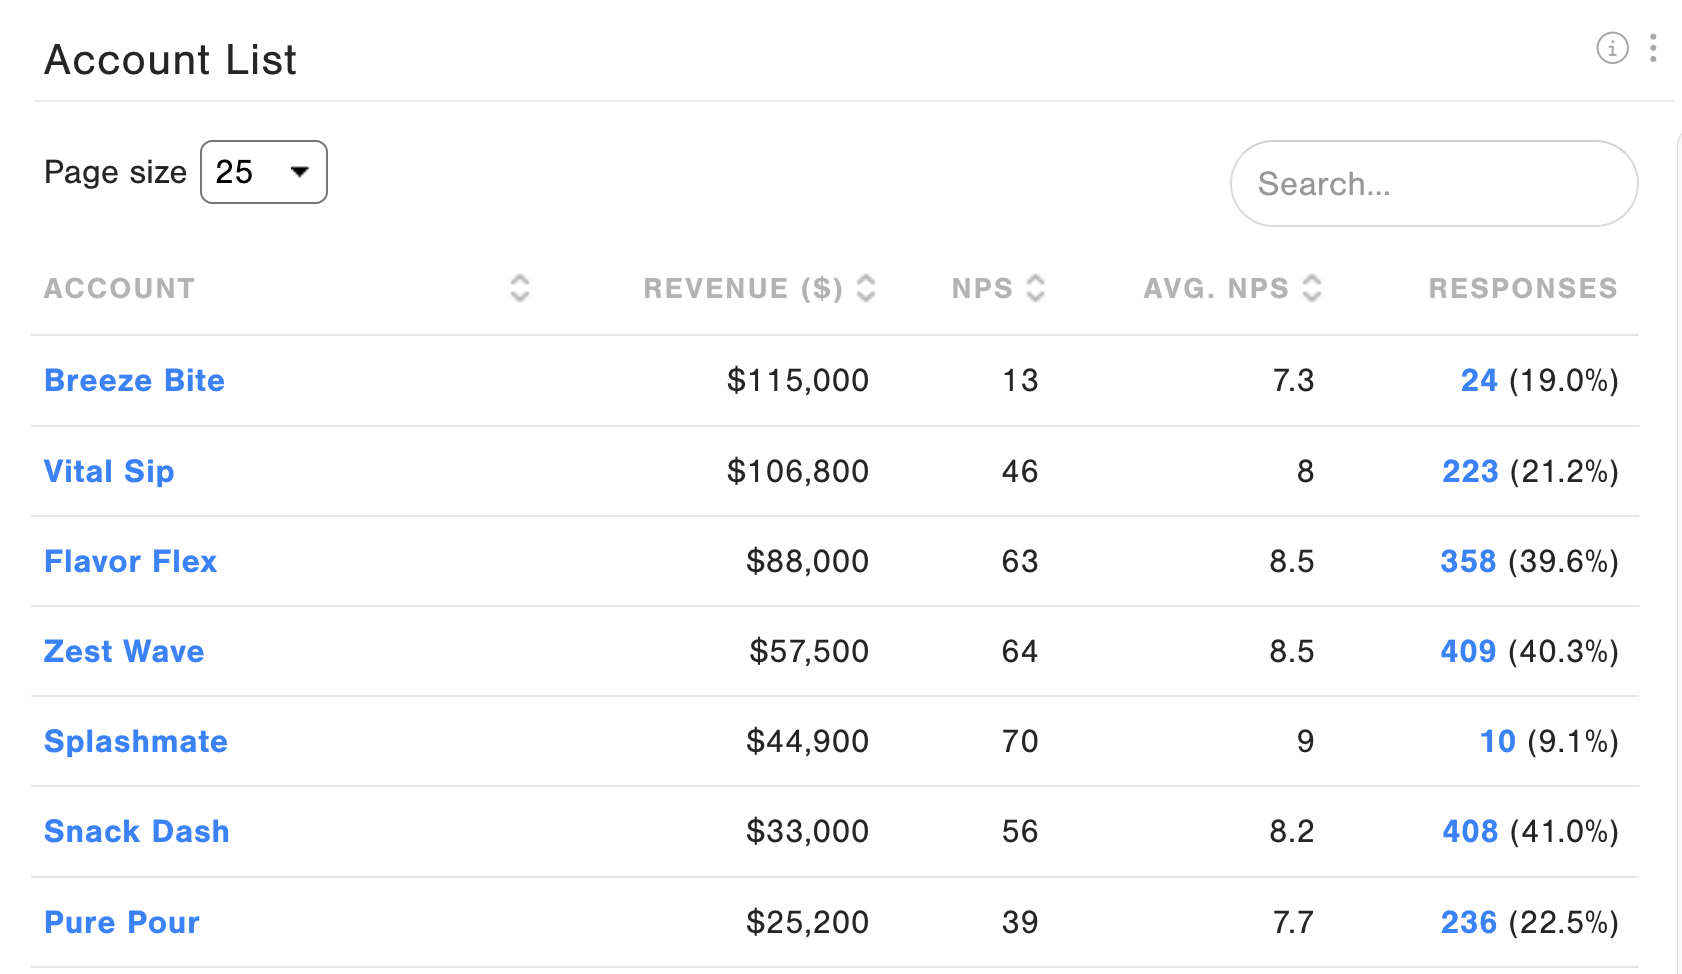Image resolution: width=1682 pixels, height=974 pixels.
Task: Open the Flavor Flex account
Action: (x=131, y=561)
